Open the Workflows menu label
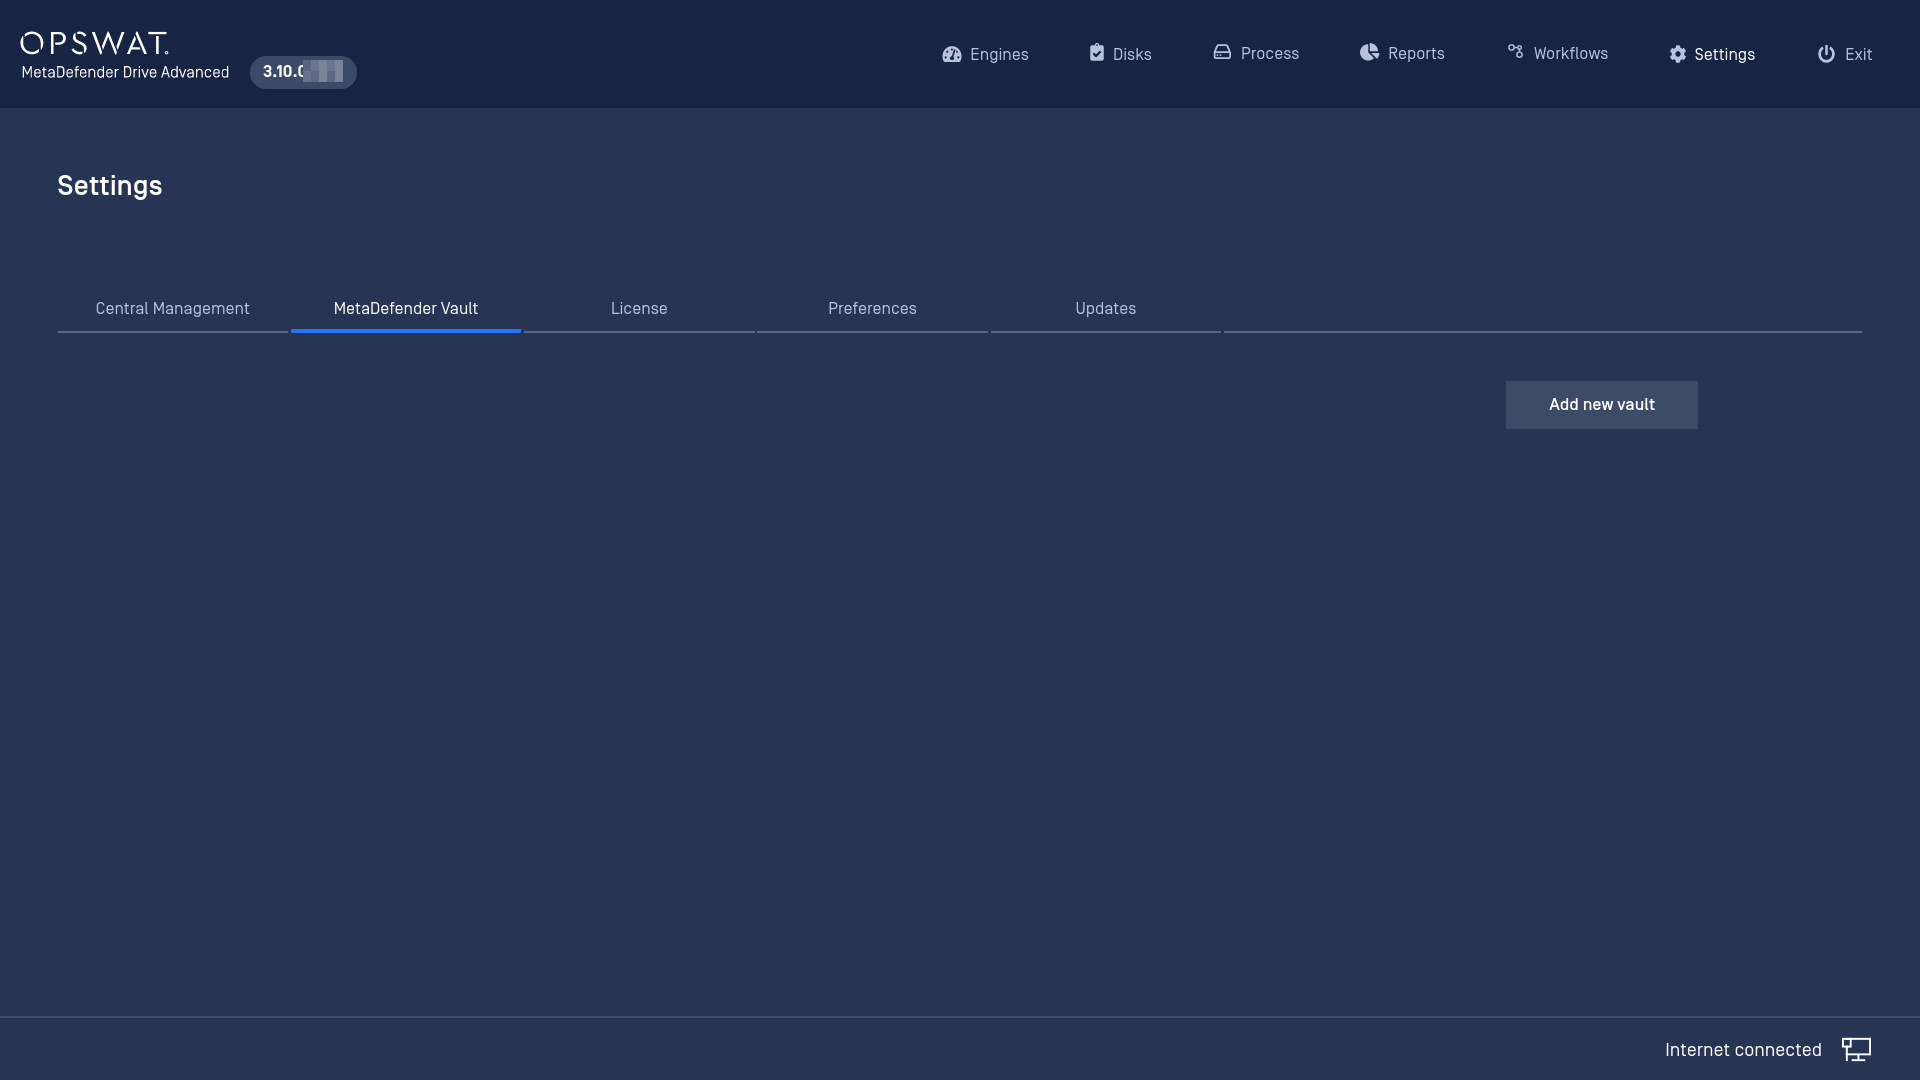The image size is (1920, 1080). (x=1571, y=53)
